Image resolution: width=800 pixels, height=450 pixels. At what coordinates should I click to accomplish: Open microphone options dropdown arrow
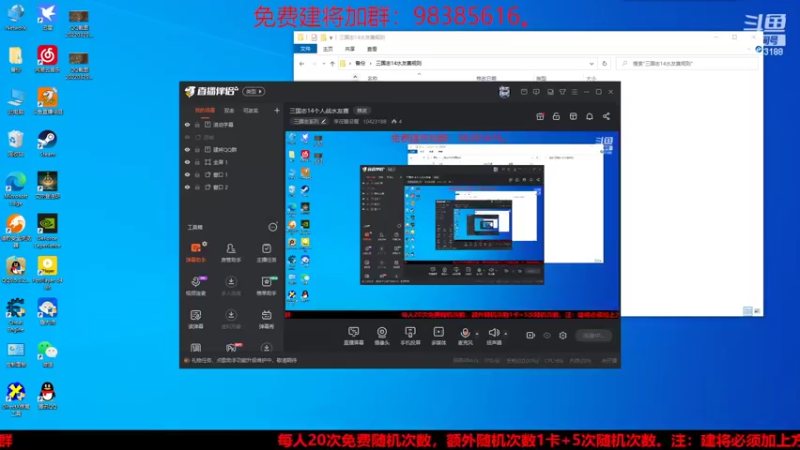(477, 334)
